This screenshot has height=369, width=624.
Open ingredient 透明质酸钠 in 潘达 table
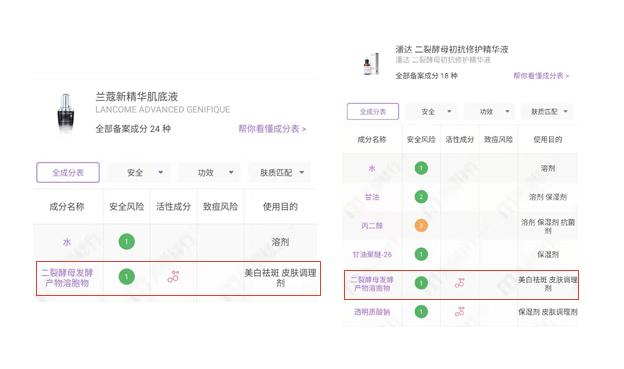point(372,312)
